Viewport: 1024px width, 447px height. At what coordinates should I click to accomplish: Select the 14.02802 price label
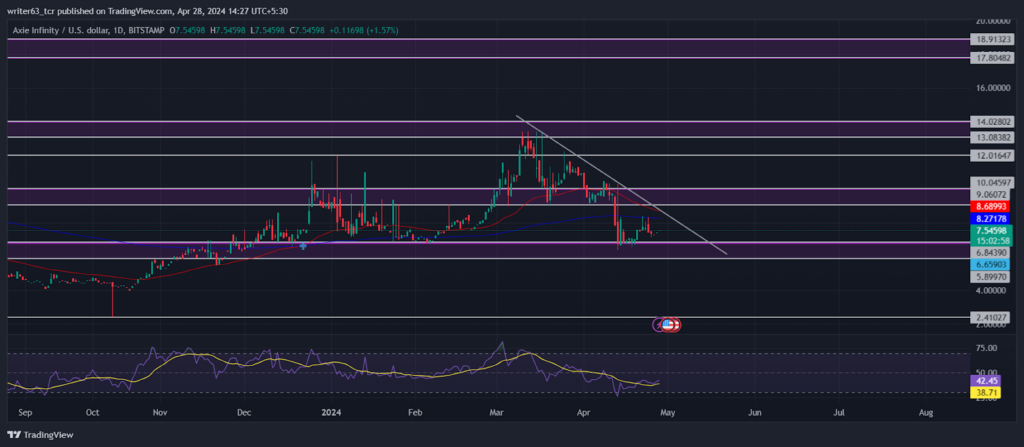pyautogui.click(x=990, y=122)
